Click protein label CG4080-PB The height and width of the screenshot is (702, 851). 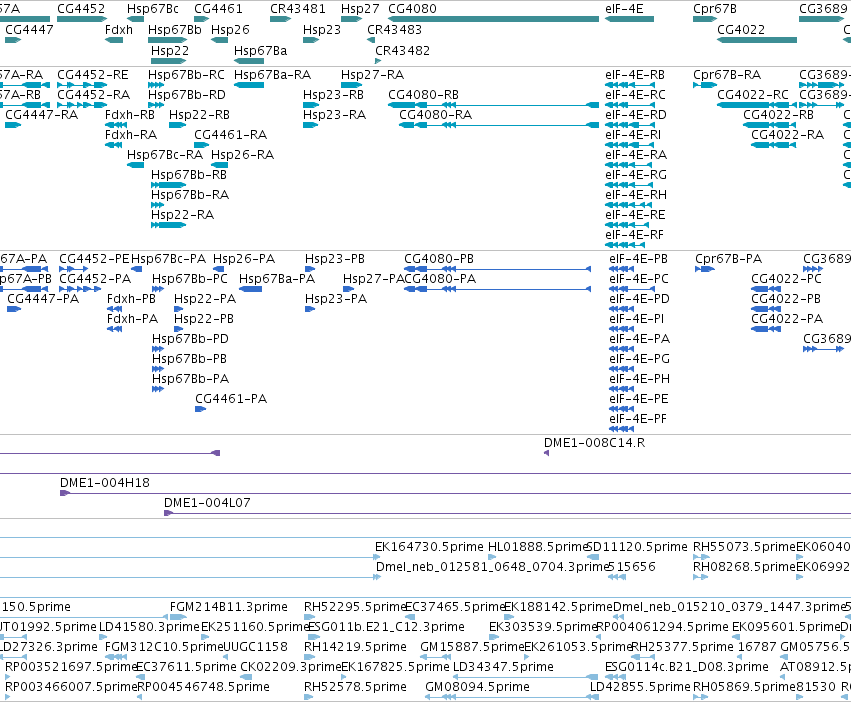coord(439,258)
